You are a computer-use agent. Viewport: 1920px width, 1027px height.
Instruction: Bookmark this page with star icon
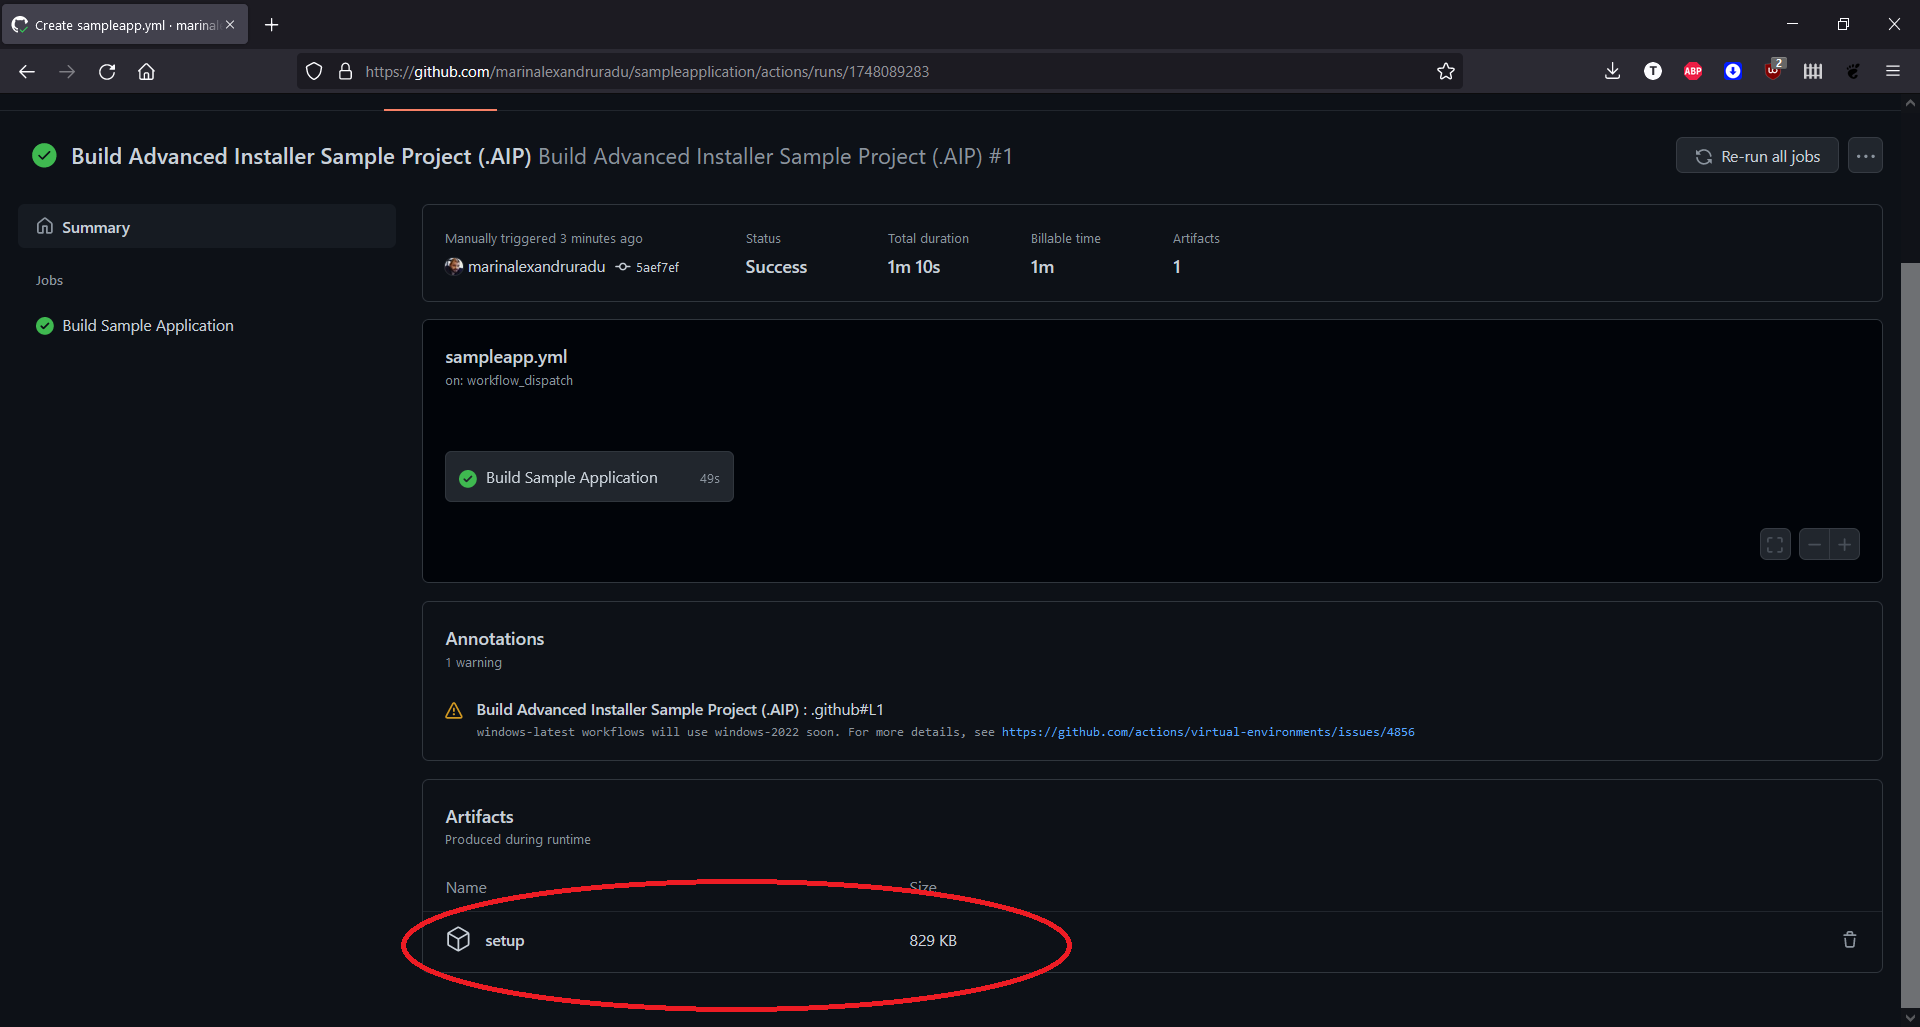point(1445,71)
